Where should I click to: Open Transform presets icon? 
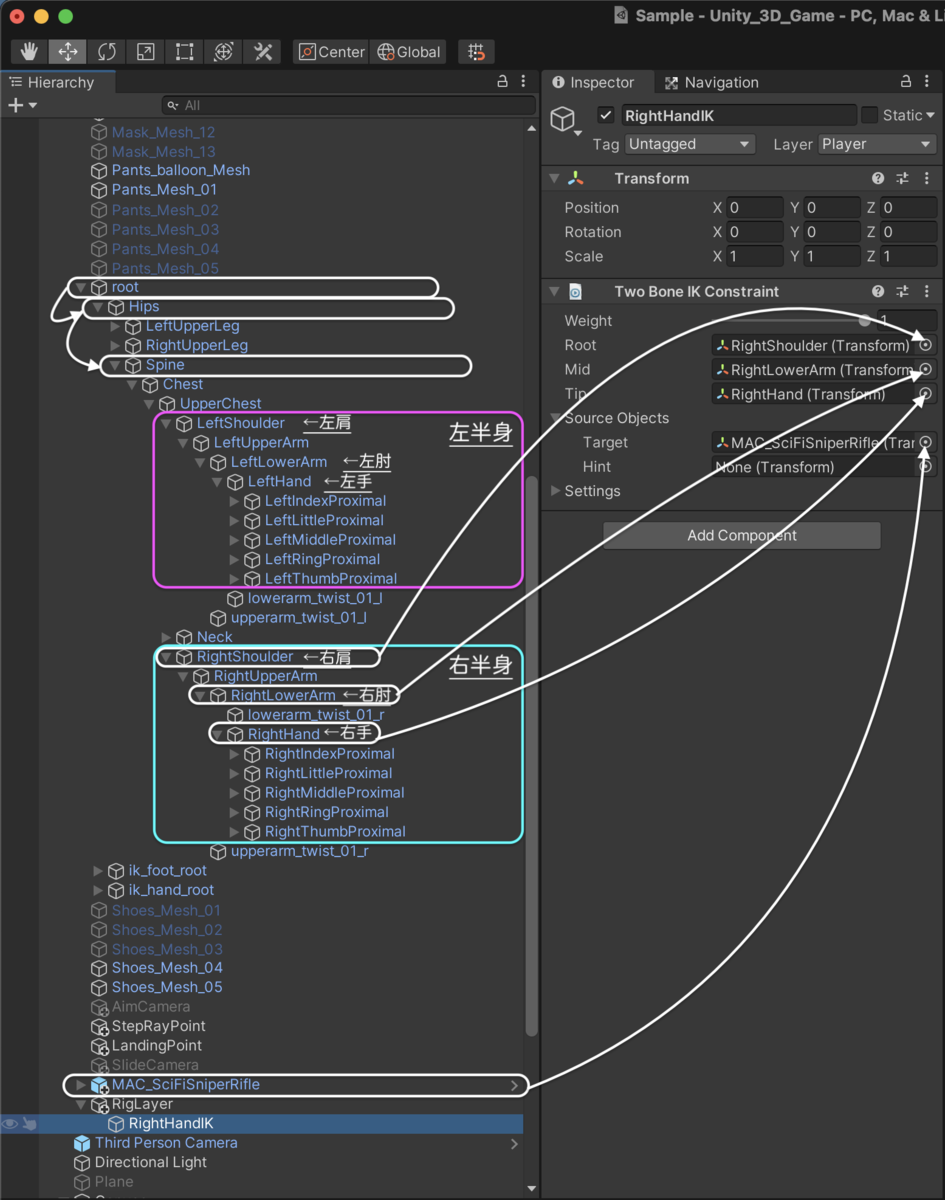pyautogui.click(x=902, y=178)
